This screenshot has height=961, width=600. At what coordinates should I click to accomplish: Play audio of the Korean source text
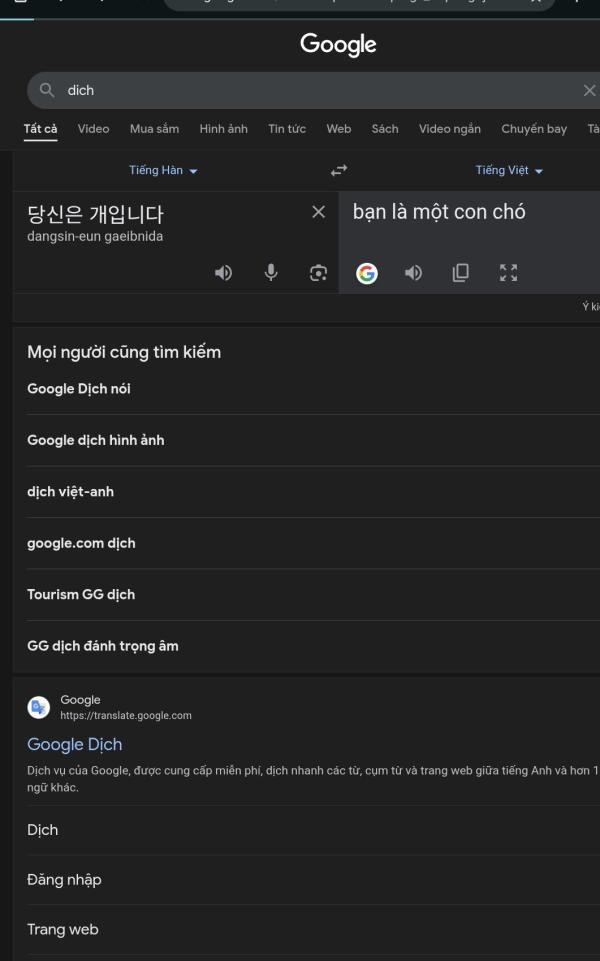[x=224, y=273]
